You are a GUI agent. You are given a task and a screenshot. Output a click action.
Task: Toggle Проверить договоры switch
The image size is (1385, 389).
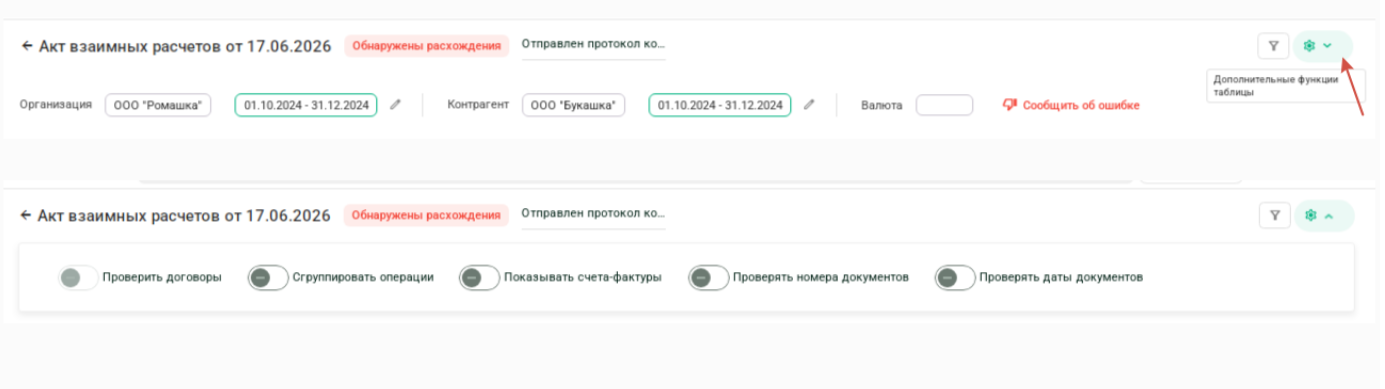[x=78, y=277]
